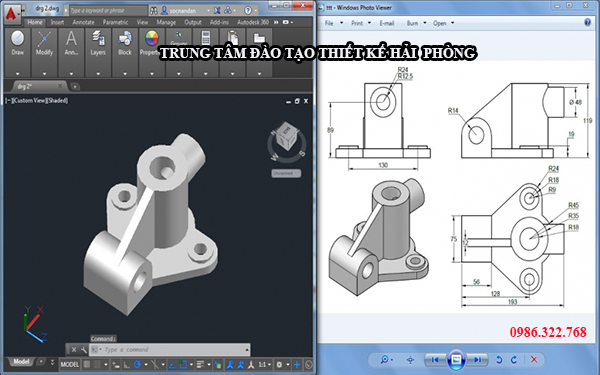Expand the Layers panel dropdown arrow
The width and height of the screenshot is (600, 375).
click(98, 73)
